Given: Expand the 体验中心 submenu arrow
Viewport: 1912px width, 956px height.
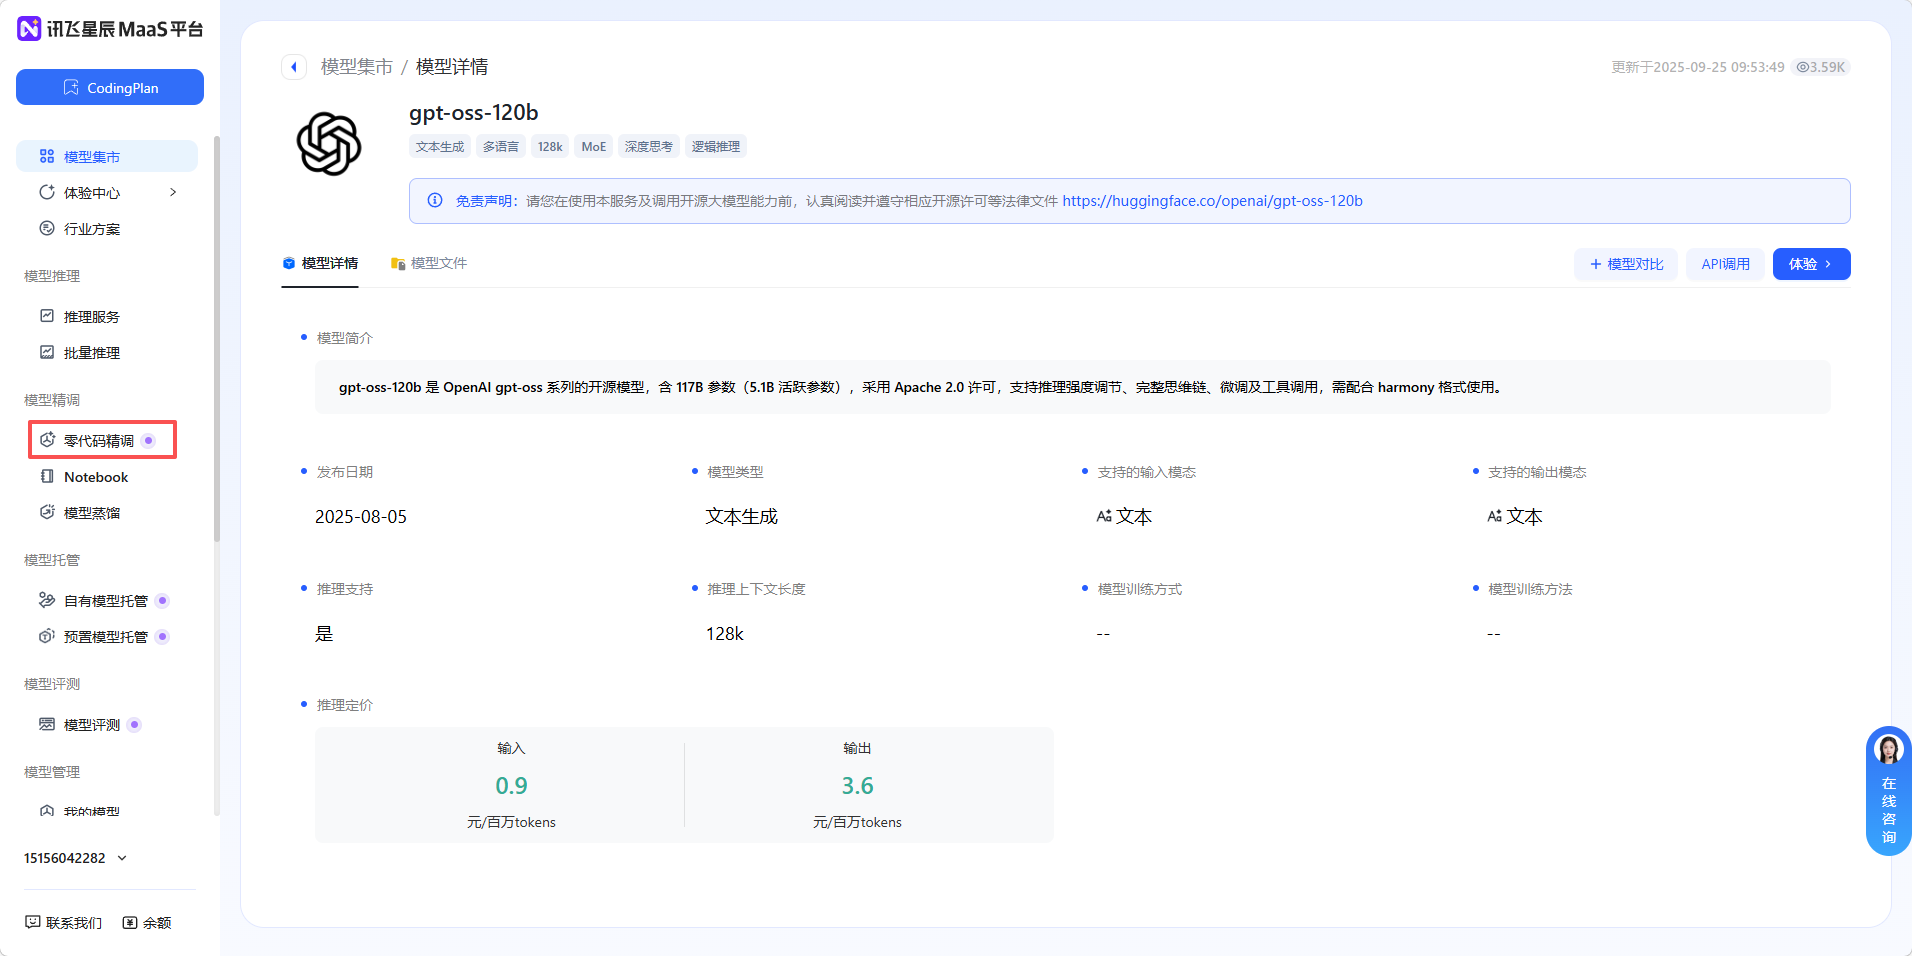Looking at the screenshot, I should pyautogui.click(x=173, y=192).
